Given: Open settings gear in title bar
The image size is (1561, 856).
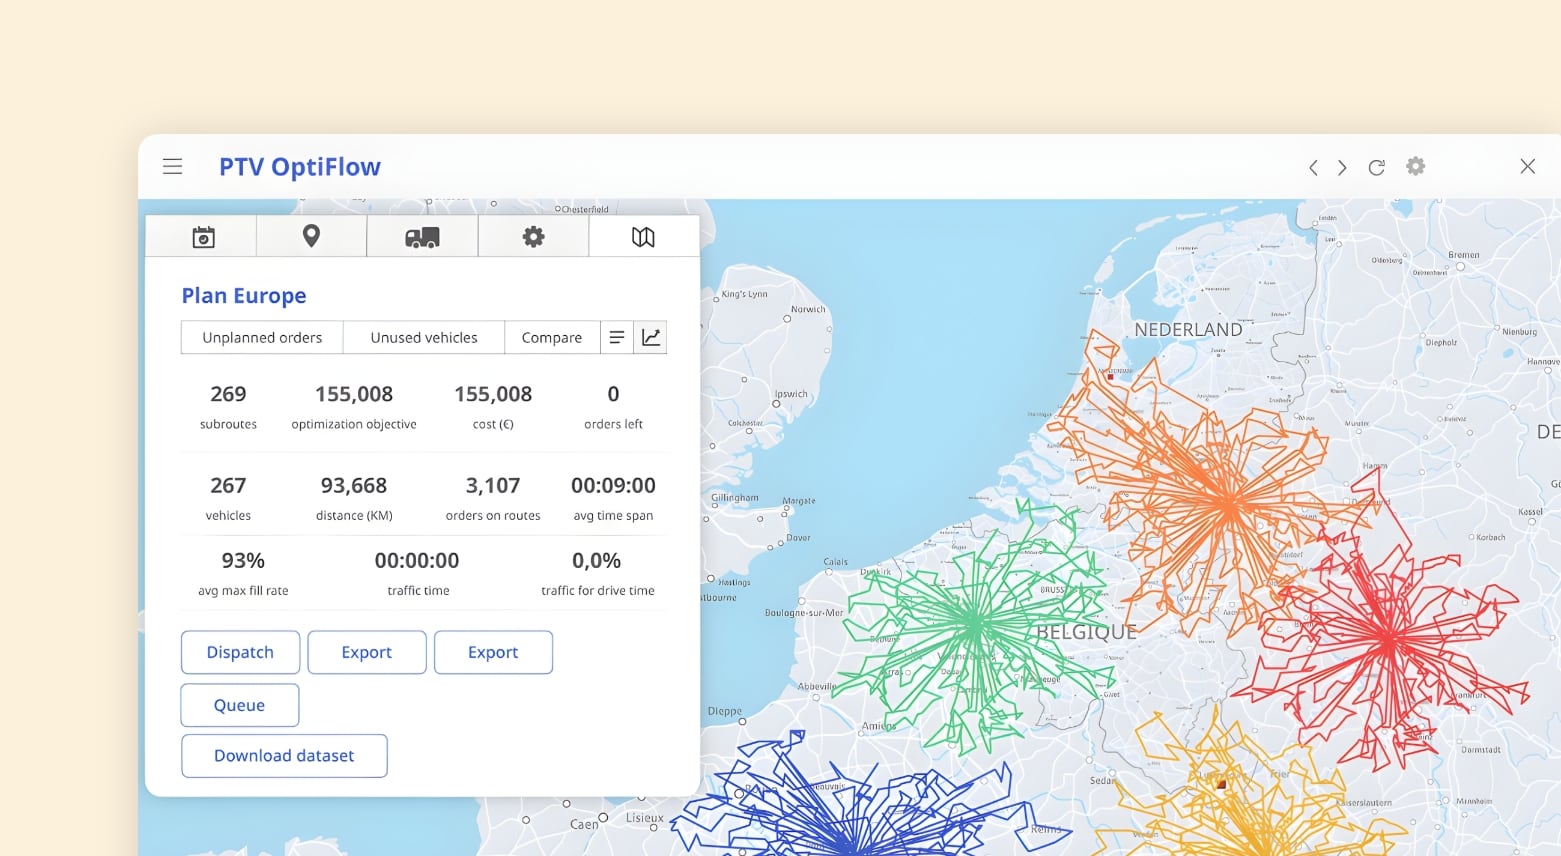Looking at the screenshot, I should [x=1415, y=167].
